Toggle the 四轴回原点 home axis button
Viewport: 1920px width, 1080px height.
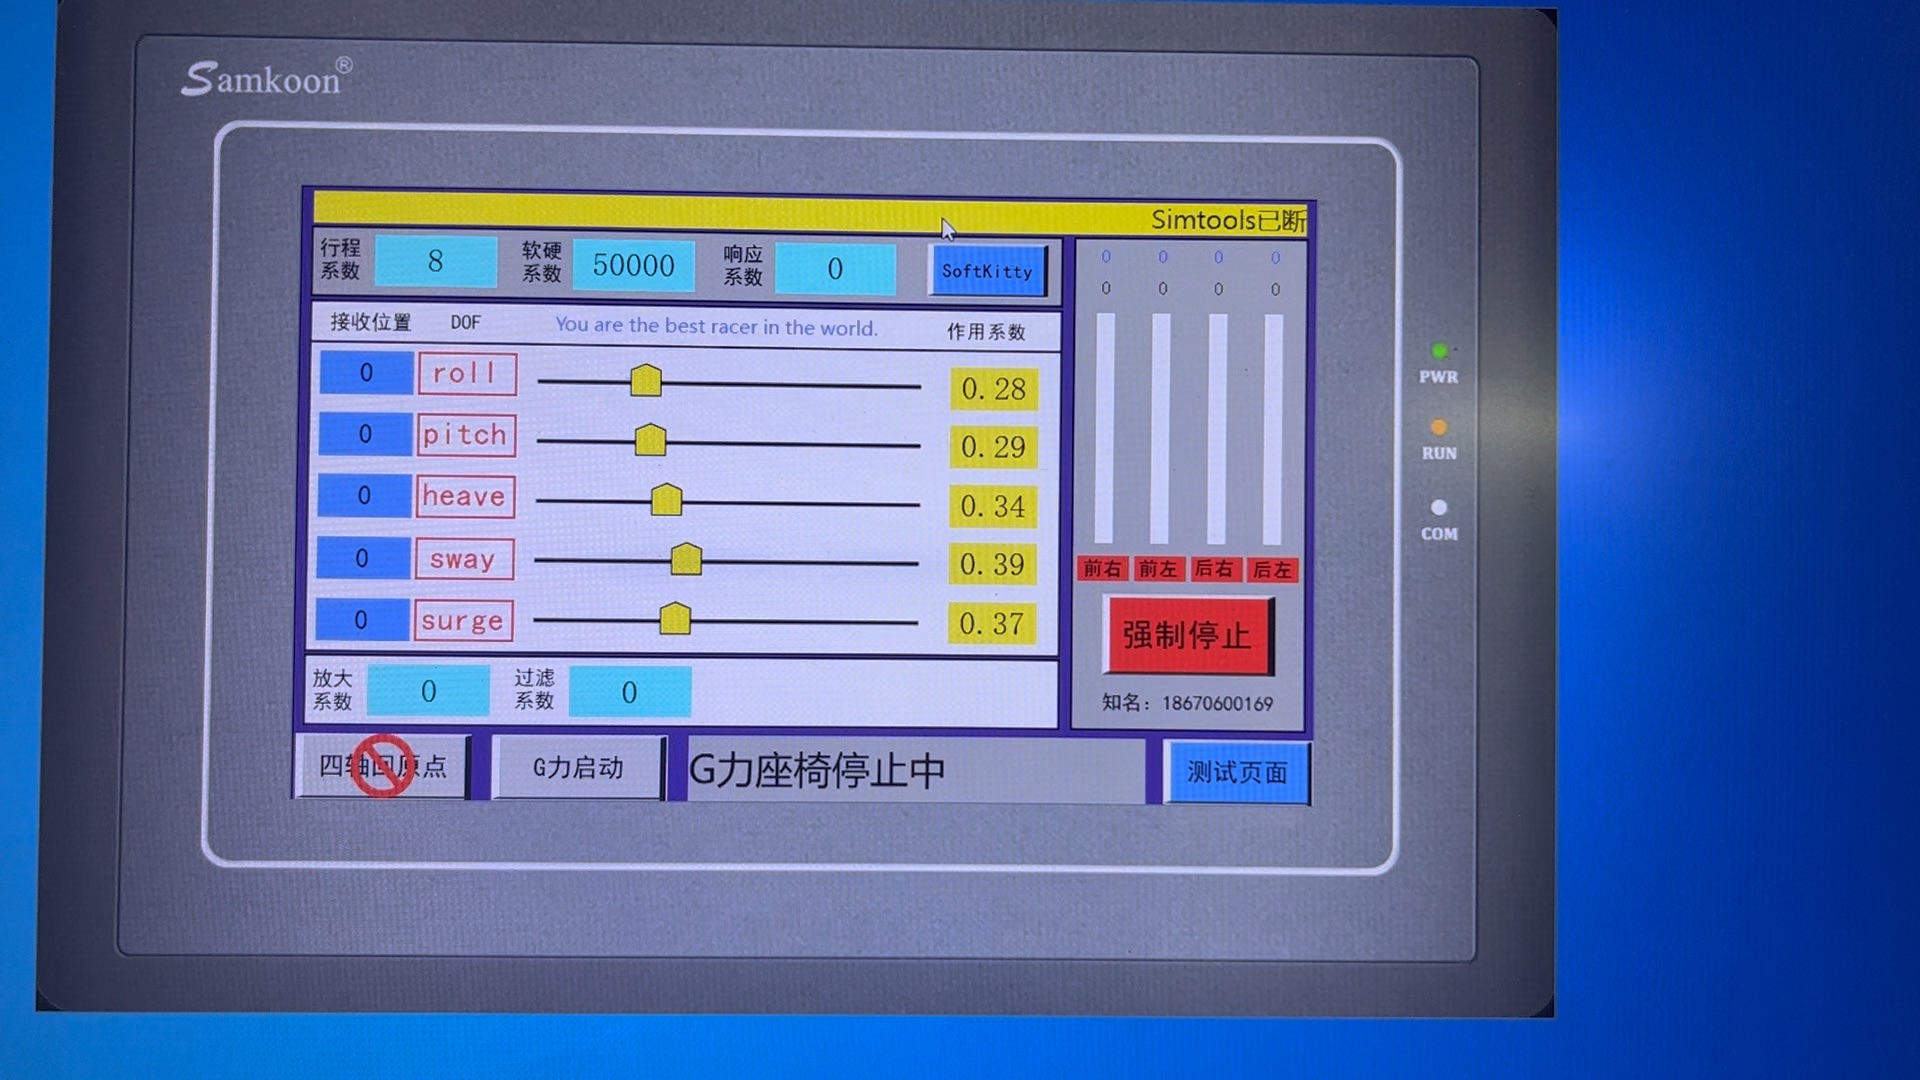(x=382, y=767)
